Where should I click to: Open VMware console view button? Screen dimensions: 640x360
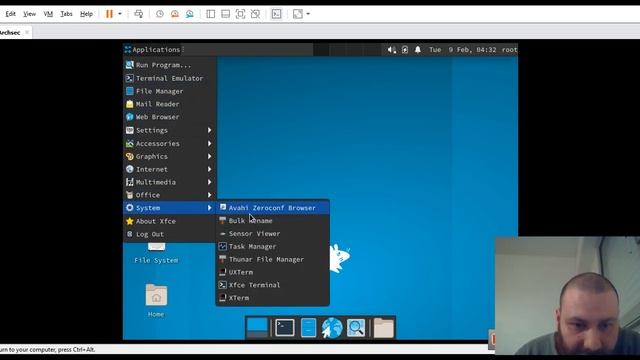coord(276,14)
